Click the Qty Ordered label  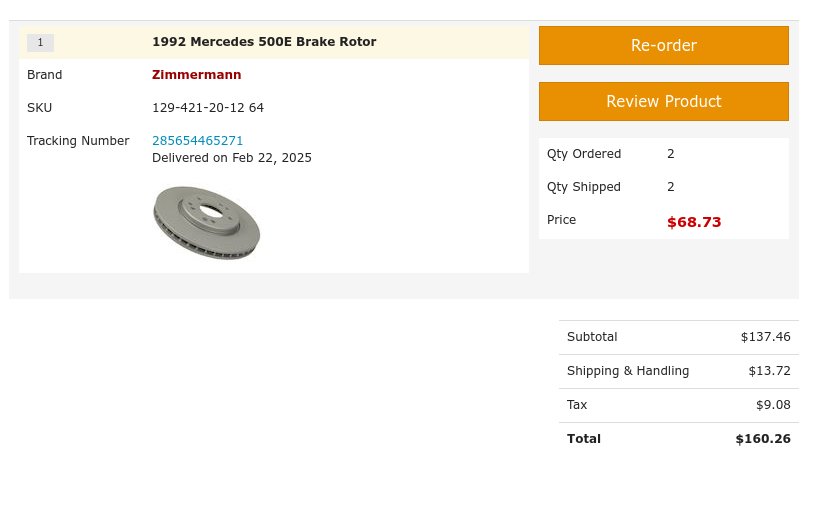(x=584, y=154)
